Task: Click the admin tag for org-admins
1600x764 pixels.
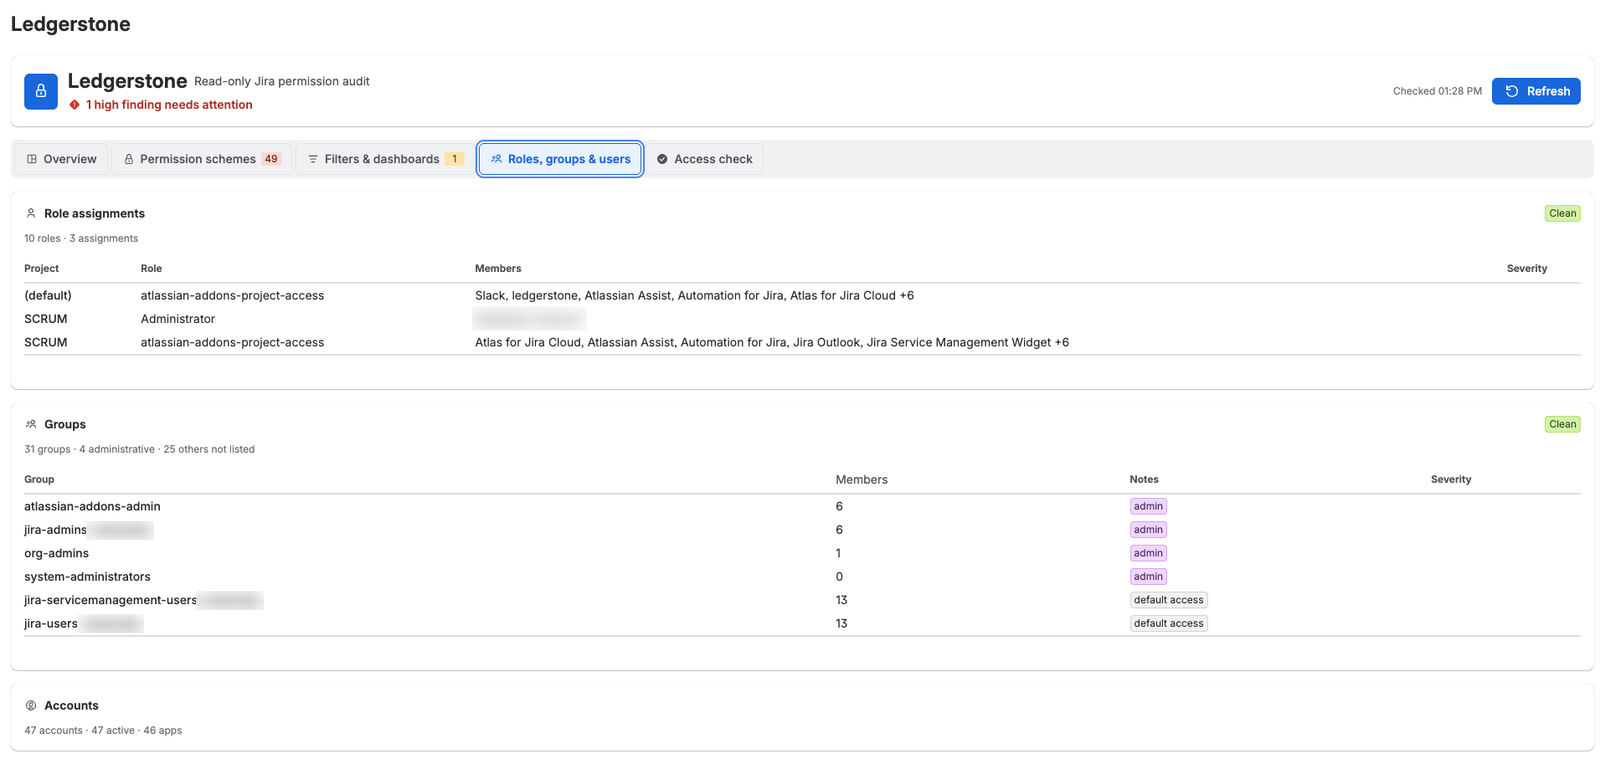Action: point(1148,554)
